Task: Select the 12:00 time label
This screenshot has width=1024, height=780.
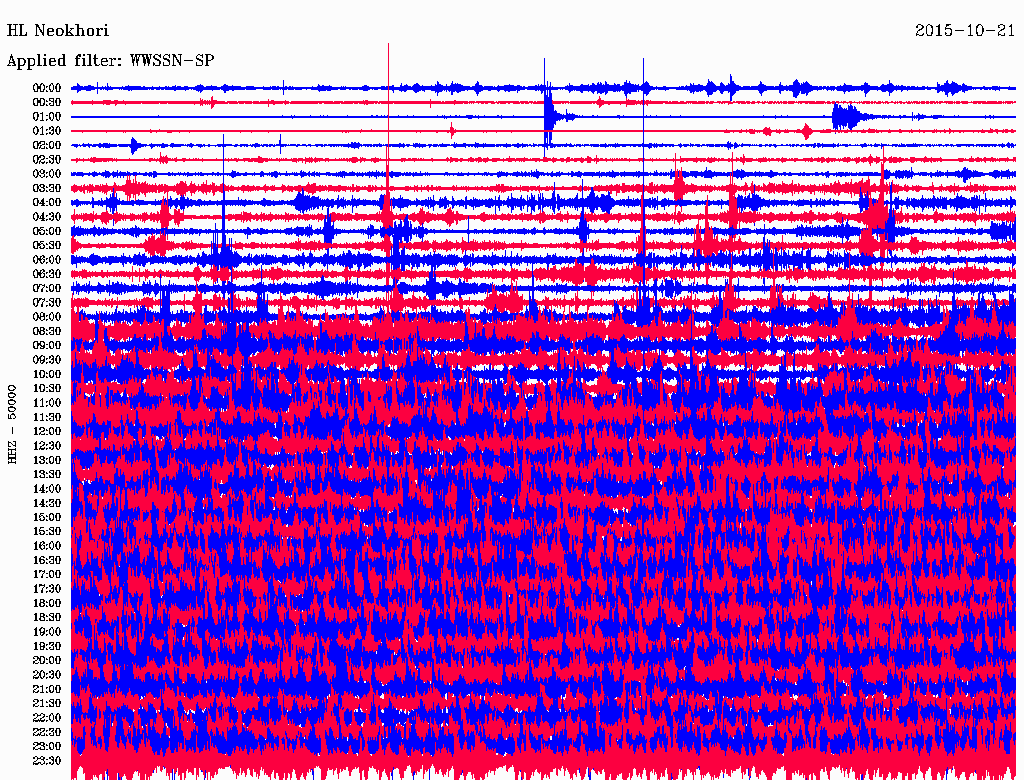Action: pyautogui.click(x=47, y=431)
